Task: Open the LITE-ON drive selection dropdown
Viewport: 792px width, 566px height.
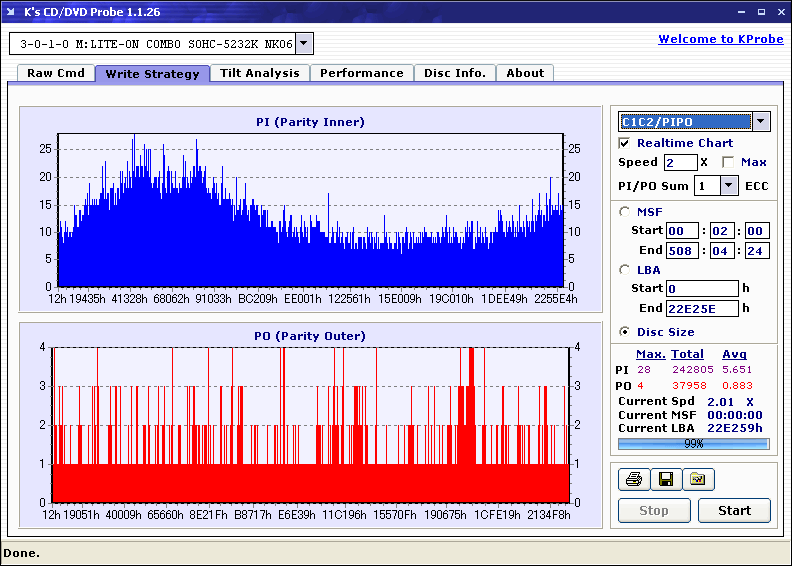Action: point(304,44)
